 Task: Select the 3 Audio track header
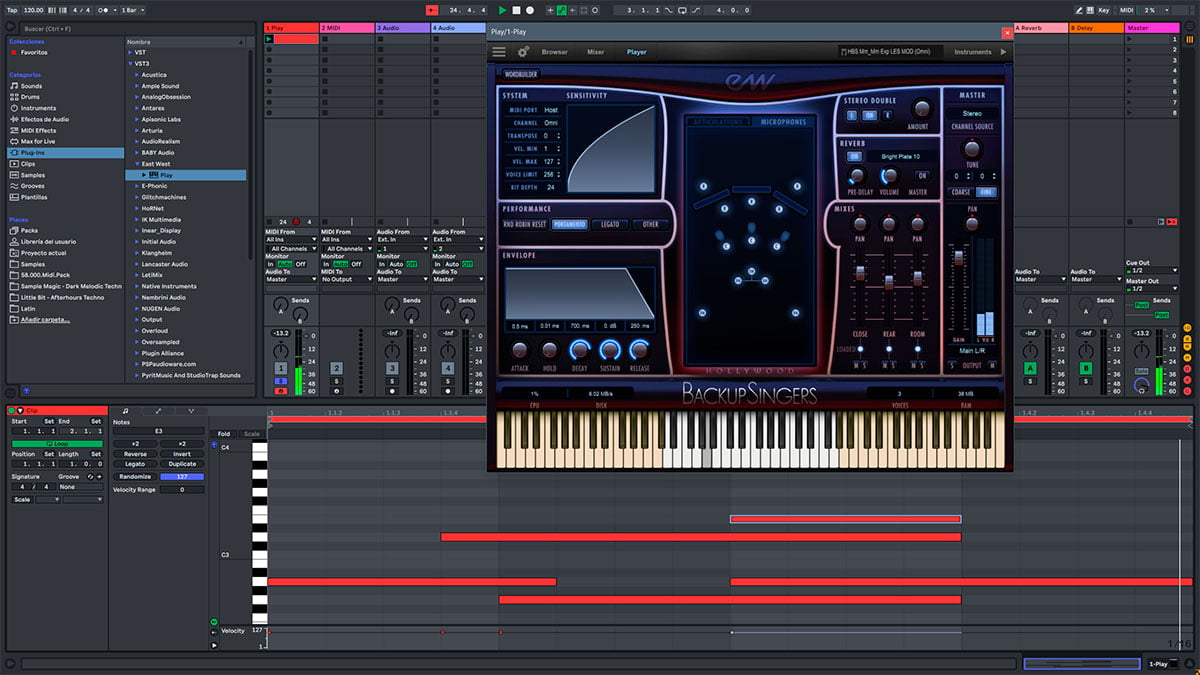[403, 28]
